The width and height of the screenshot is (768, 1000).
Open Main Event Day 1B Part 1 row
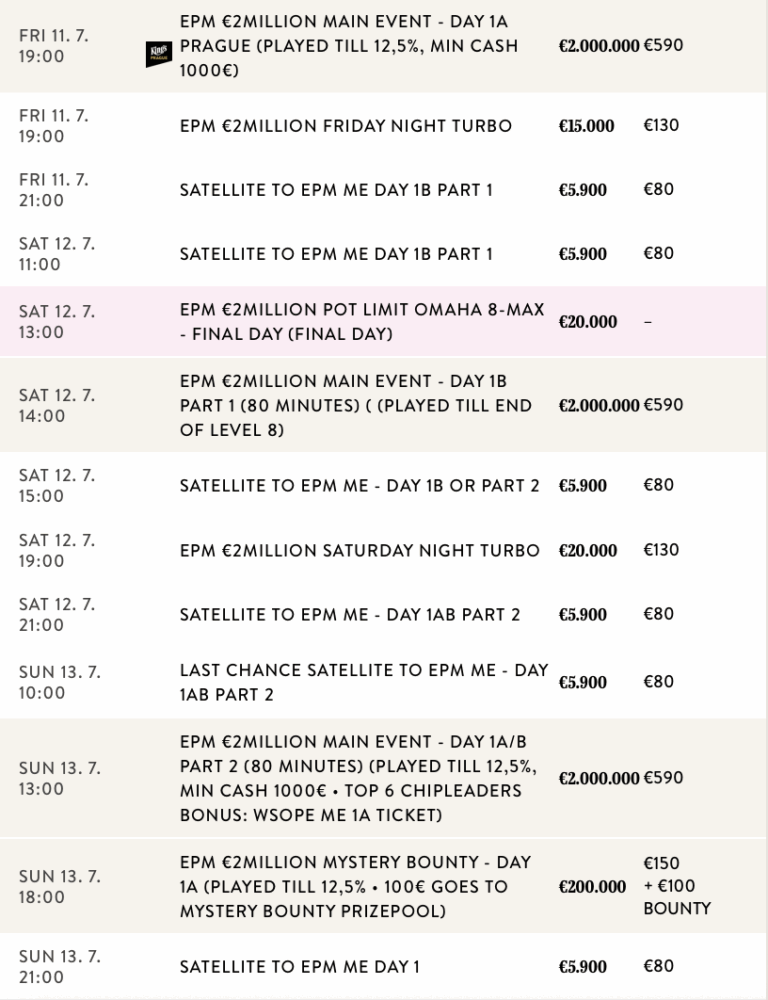(355, 406)
